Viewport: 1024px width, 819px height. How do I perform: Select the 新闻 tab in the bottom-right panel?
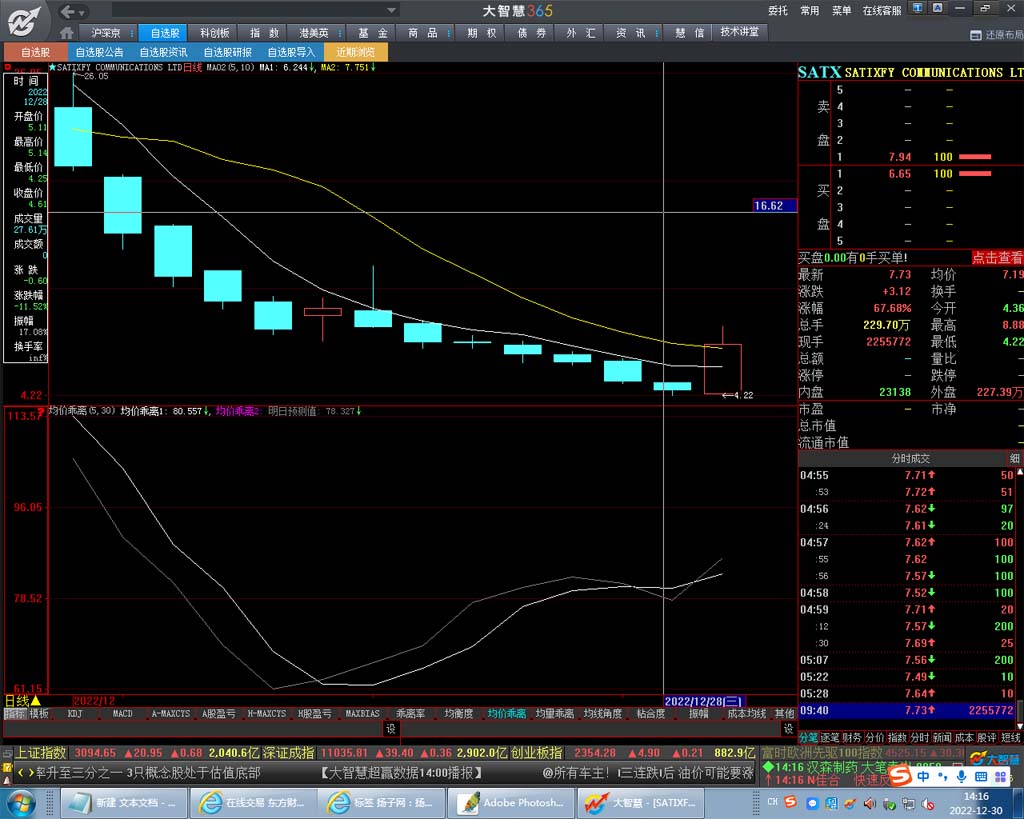point(942,738)
